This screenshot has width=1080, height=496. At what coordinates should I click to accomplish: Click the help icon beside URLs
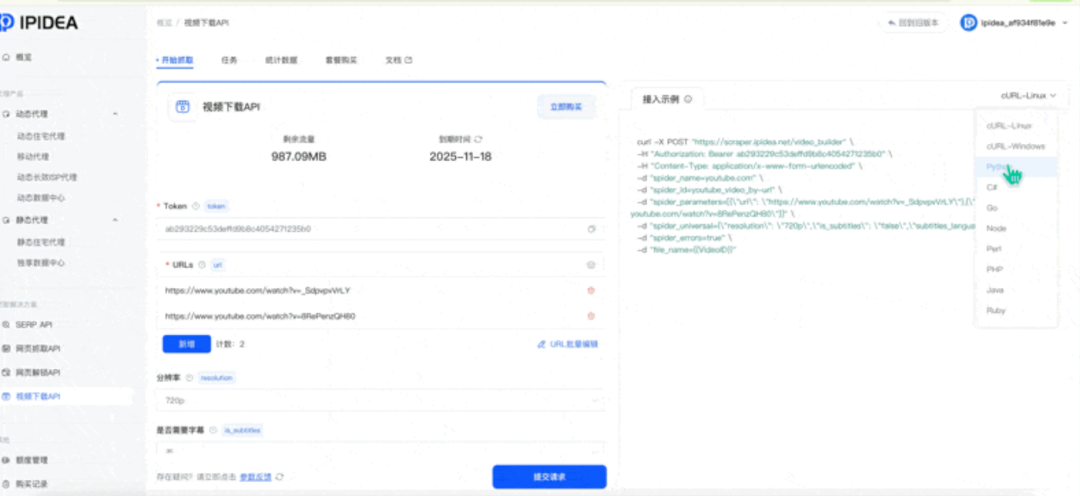coord(202,265)
